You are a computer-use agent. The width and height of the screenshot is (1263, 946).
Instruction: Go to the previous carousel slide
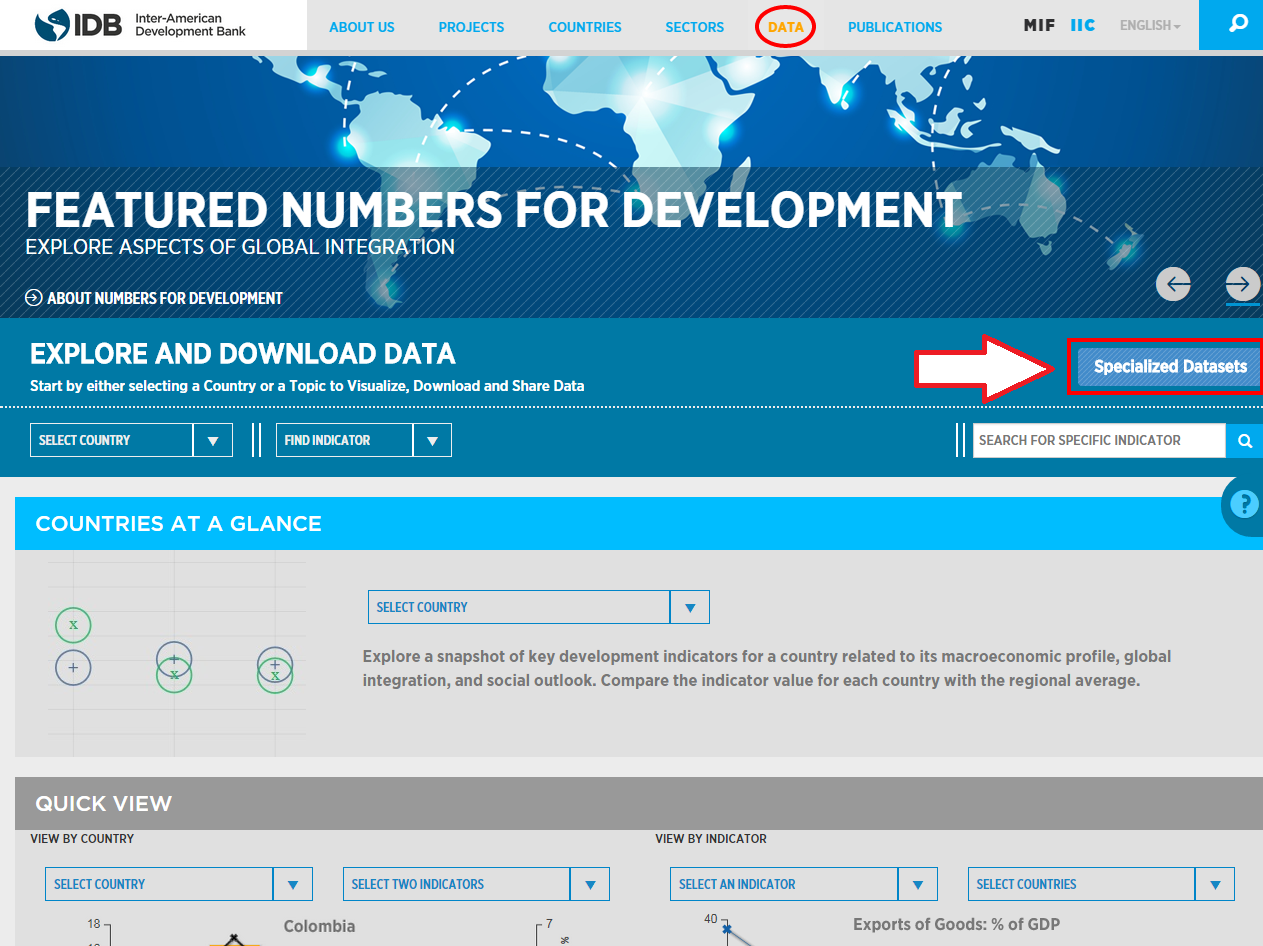[1173, 284]
